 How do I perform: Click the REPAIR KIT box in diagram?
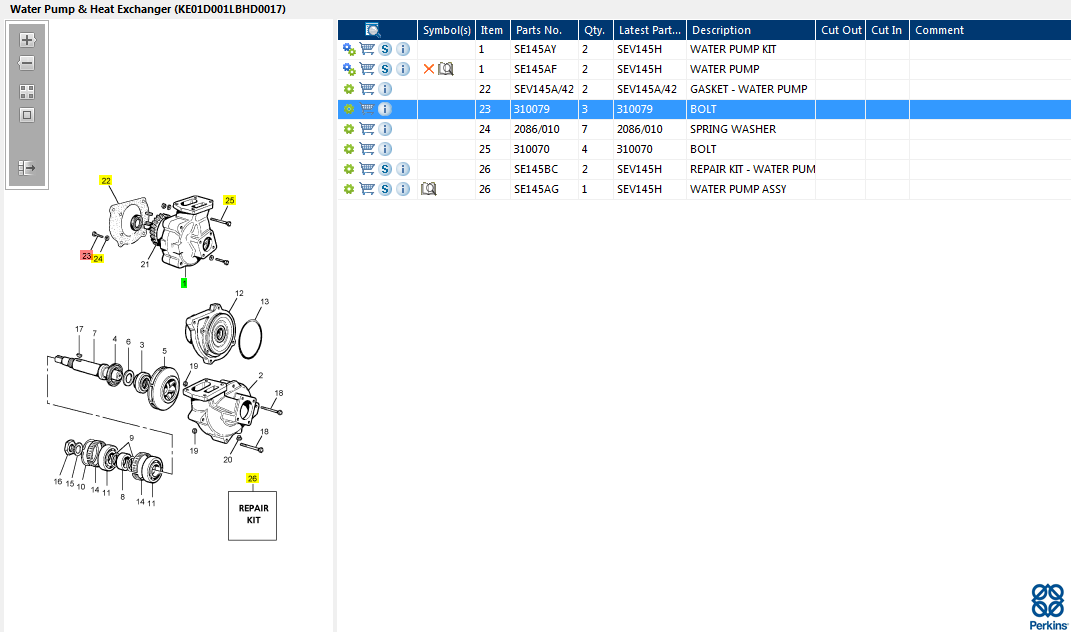click(253, 515)
